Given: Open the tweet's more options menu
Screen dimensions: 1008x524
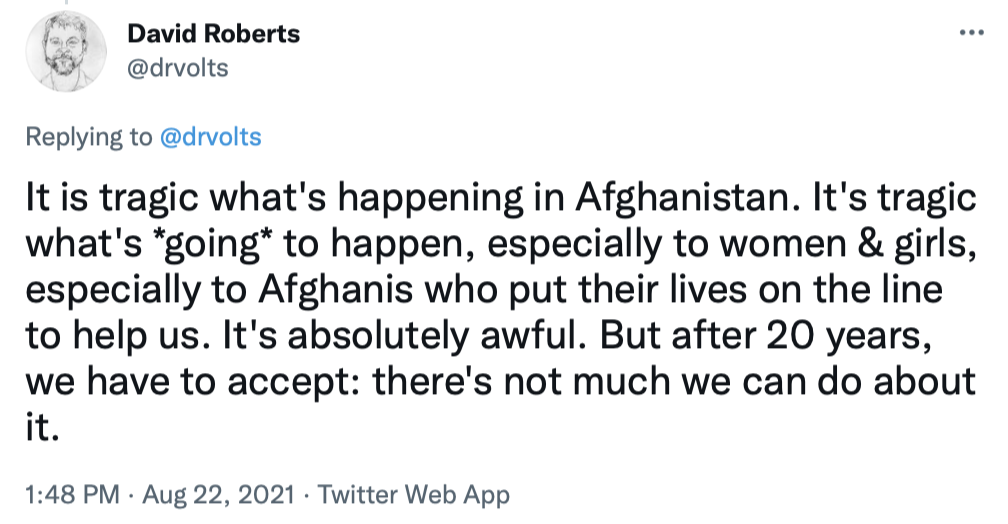Looking at the screenshot, I should tap(972, 33).
